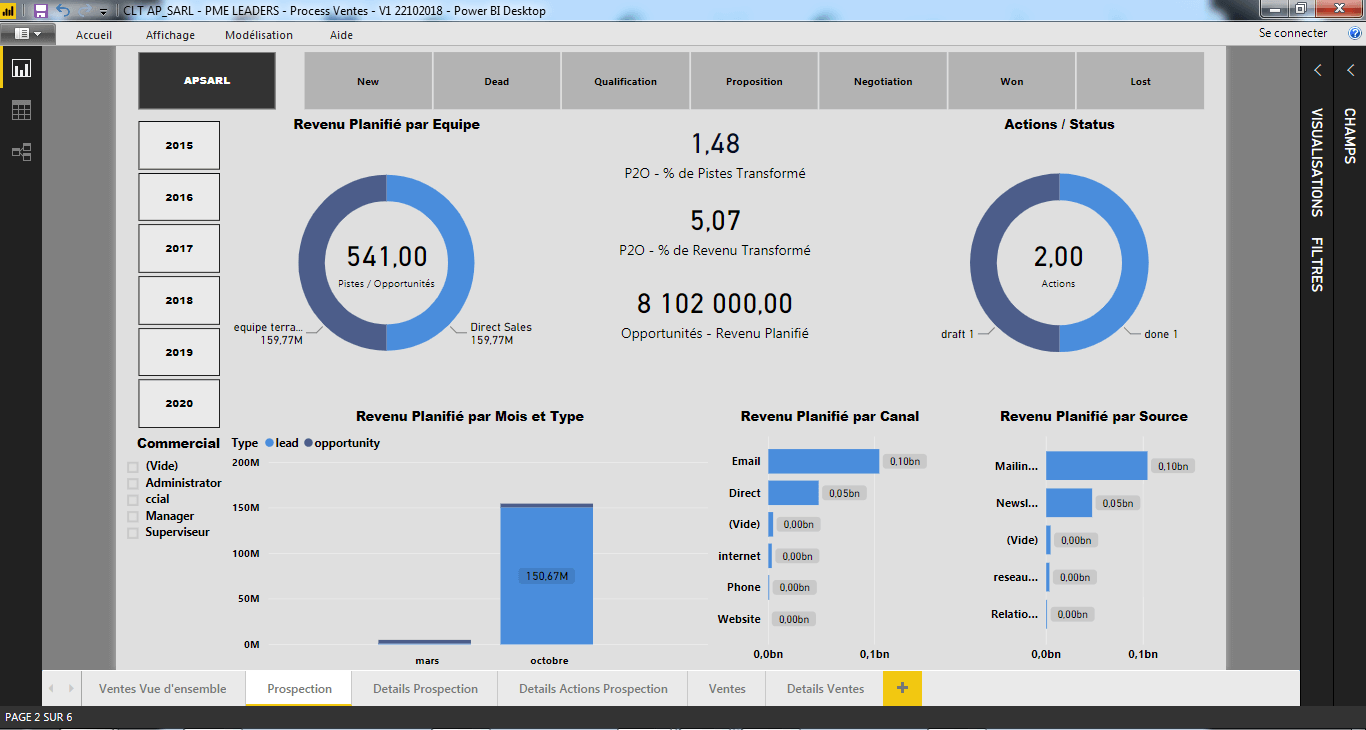Screen dimensions: 1366x730
Task: Open the blue Help question mark icon
Action: 1355,33
